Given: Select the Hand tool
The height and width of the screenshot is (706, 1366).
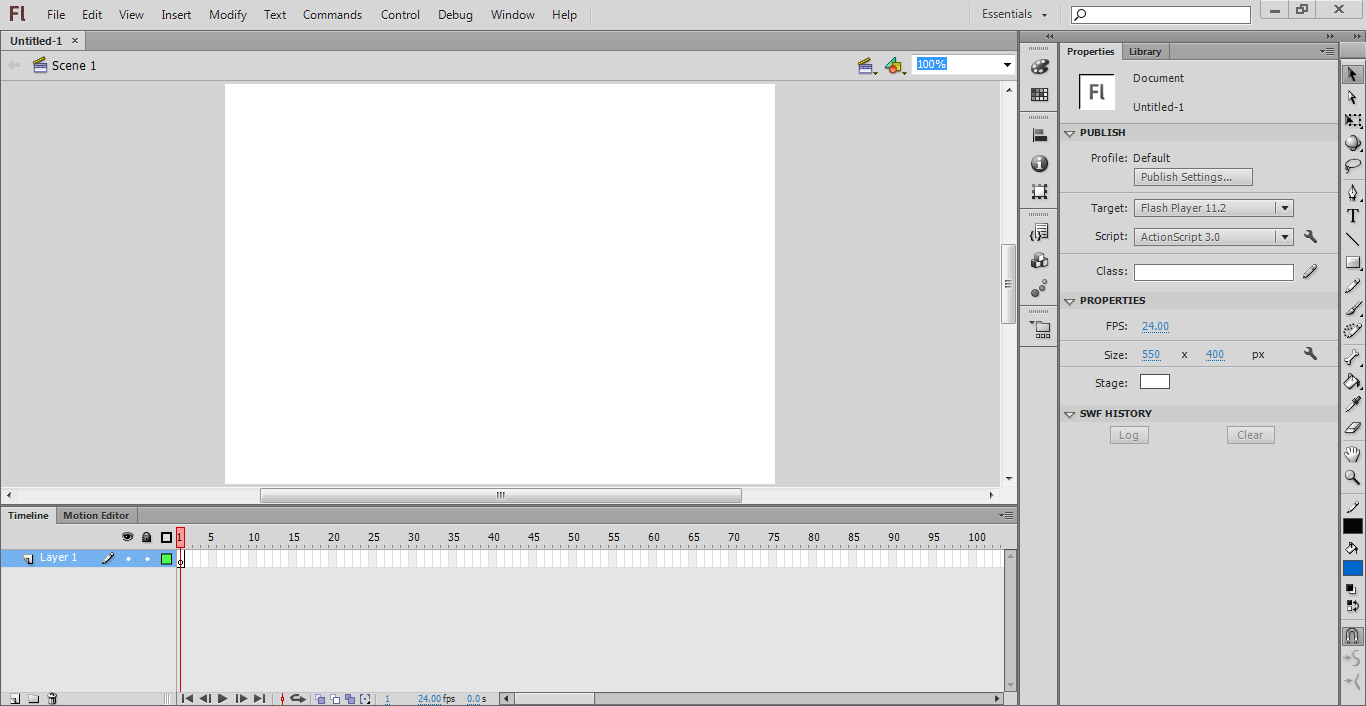Looking at the screenshot, I should 1352,454.
